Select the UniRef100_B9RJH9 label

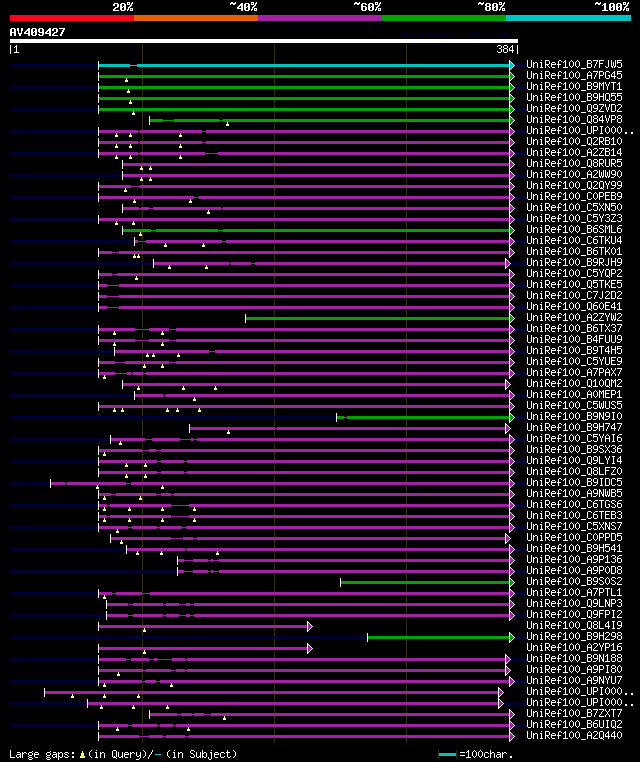[x=574, y=262]
